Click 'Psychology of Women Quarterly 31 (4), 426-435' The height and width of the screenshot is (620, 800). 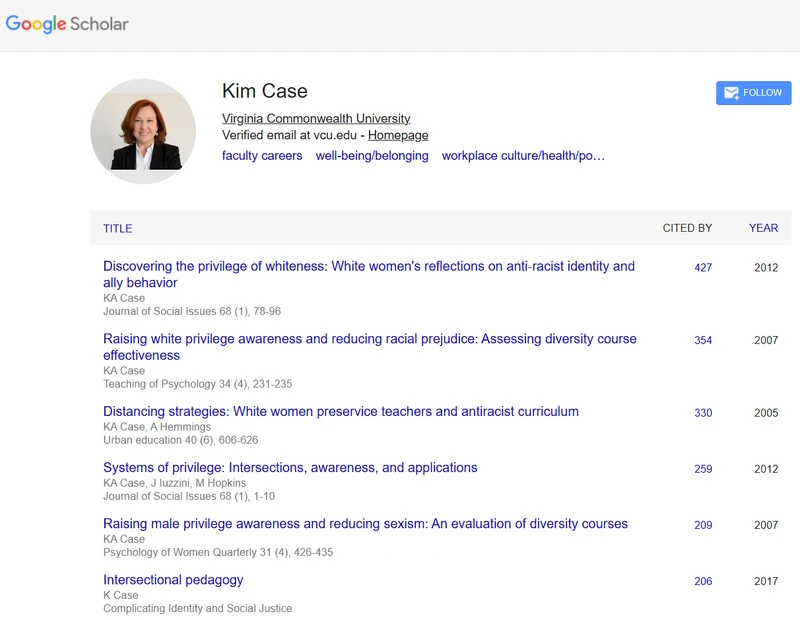(218, 552)
